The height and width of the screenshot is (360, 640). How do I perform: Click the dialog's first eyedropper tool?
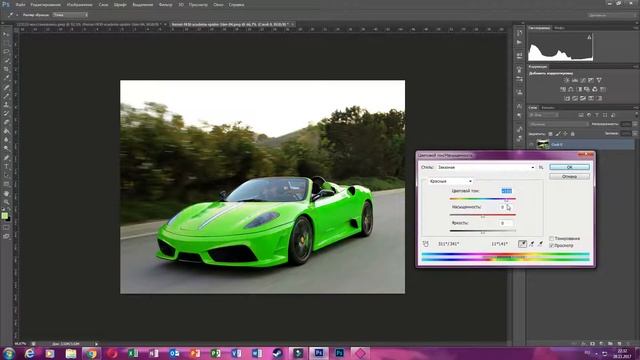522,244
